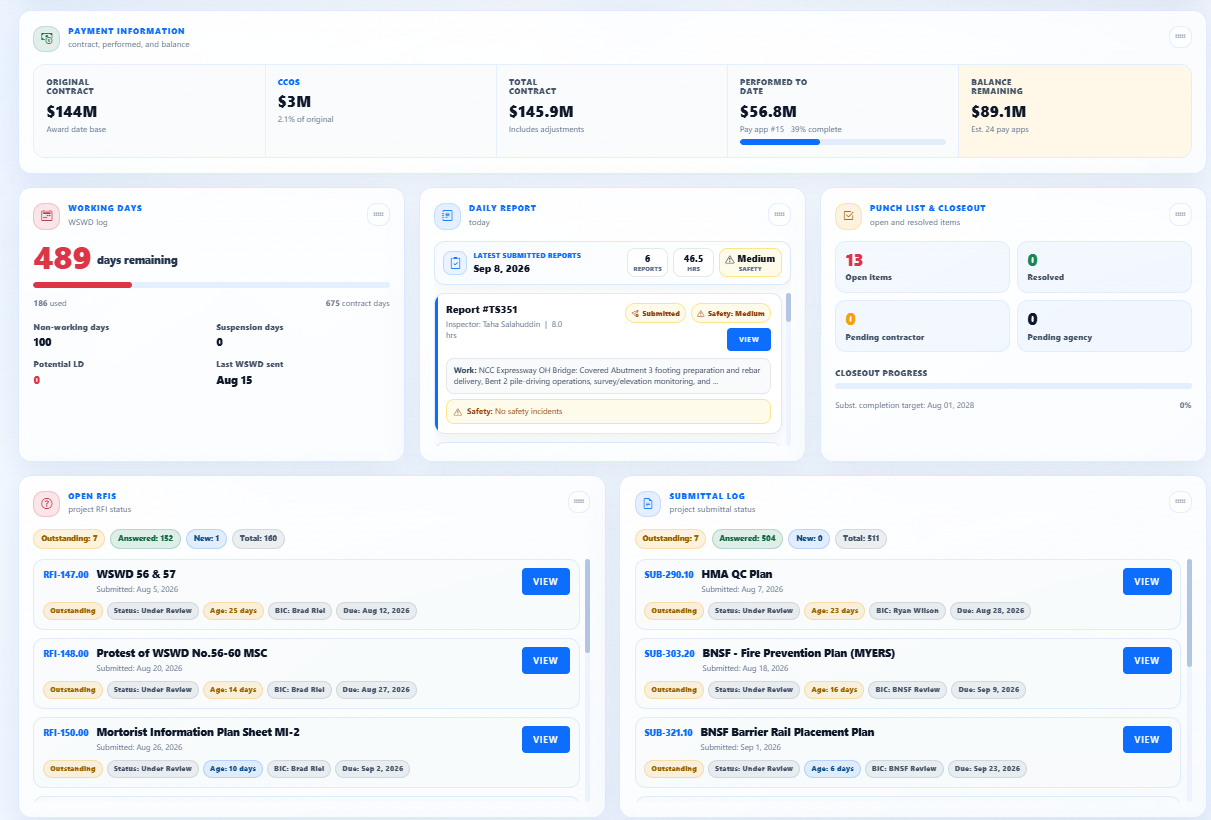Click the warning icon beside No safety incidents
This screenshot has height=820, width=1211.
coord(458,412)
